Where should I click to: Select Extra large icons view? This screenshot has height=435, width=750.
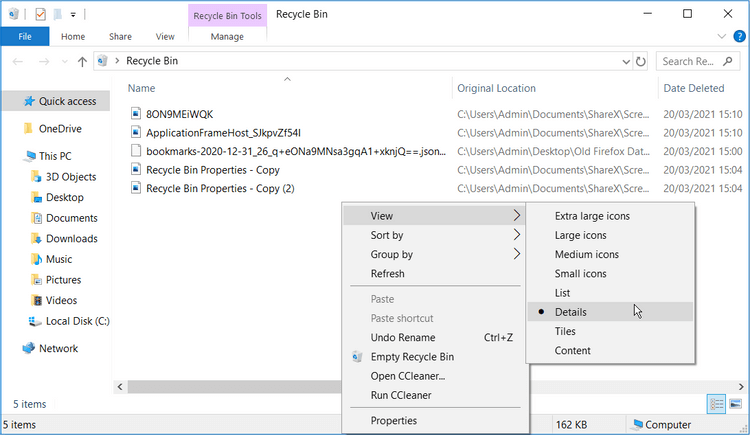click(610, 216)
